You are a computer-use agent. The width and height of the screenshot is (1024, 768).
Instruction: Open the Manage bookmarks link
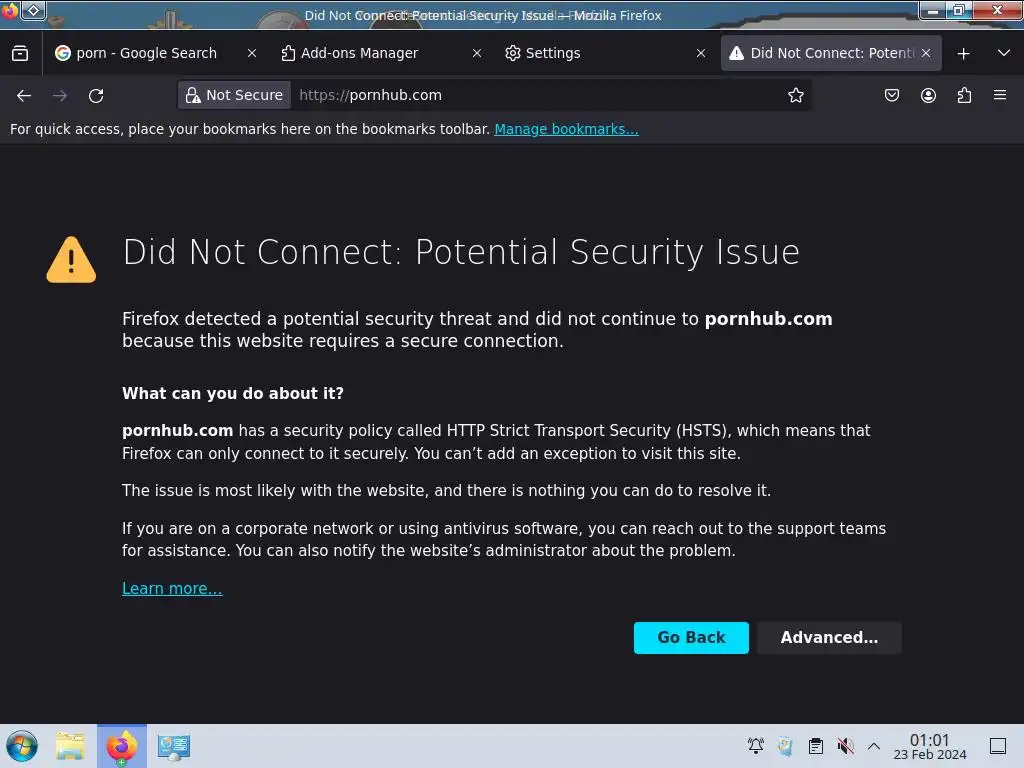click(x=566, y=129)
